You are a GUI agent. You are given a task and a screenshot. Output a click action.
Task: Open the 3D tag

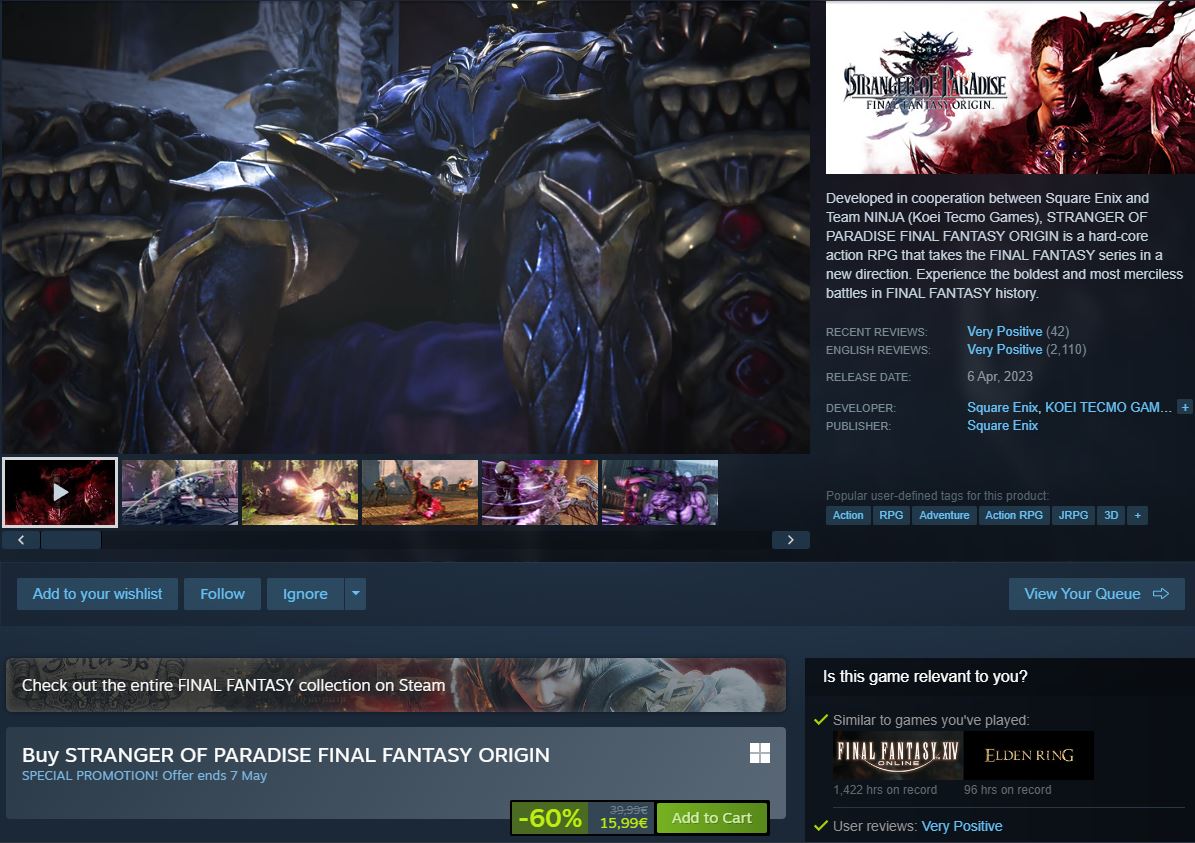(x=1111, y=515)
